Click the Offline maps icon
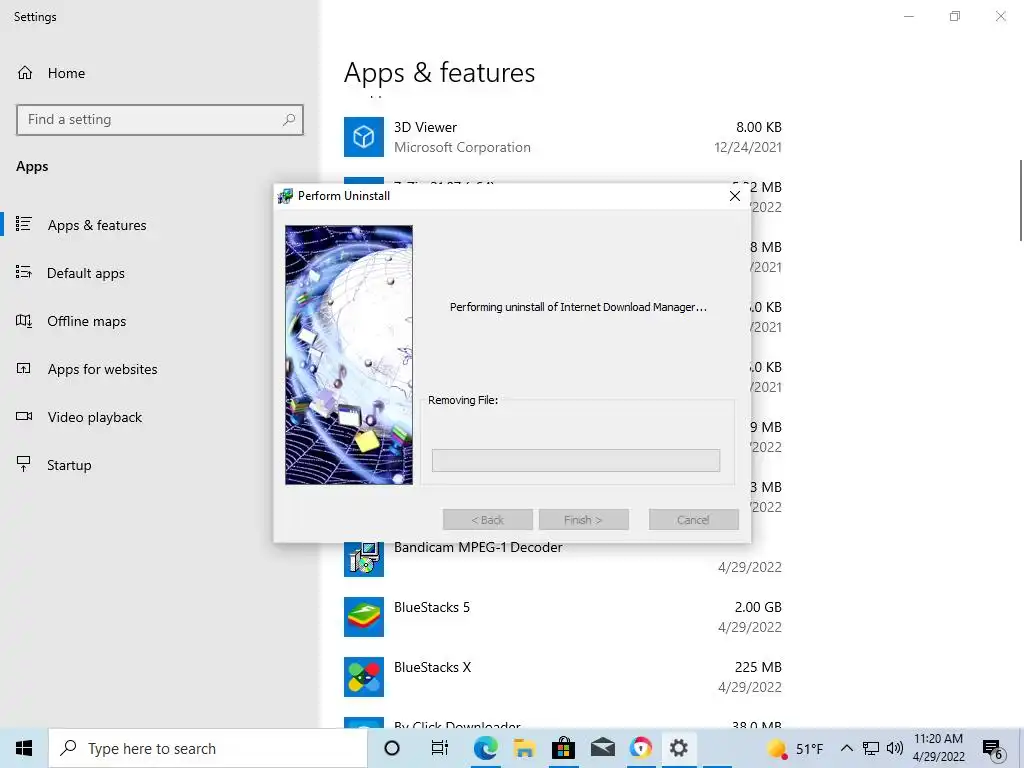 (24, 320)
